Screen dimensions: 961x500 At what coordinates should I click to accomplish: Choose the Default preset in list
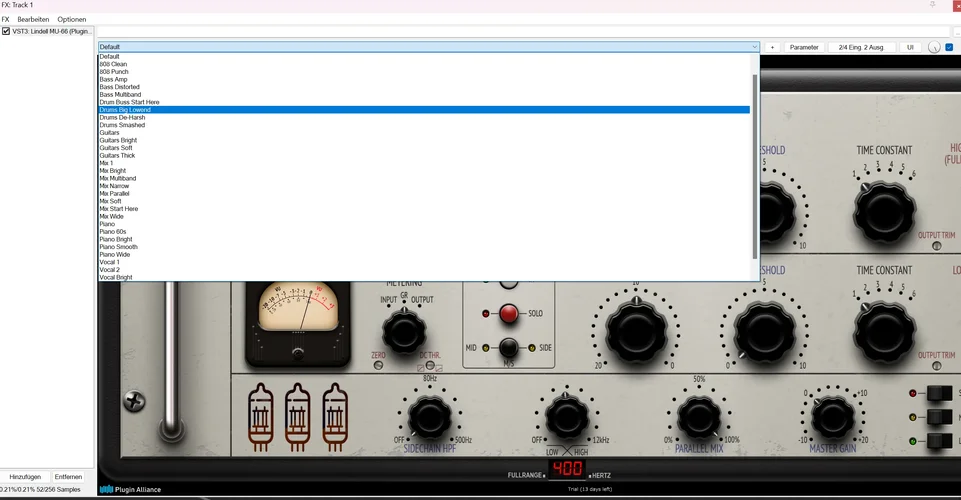424,56
